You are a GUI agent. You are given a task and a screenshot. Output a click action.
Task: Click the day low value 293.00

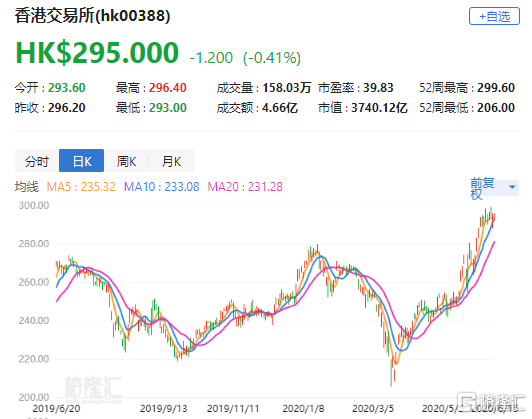tap(168, 108)
